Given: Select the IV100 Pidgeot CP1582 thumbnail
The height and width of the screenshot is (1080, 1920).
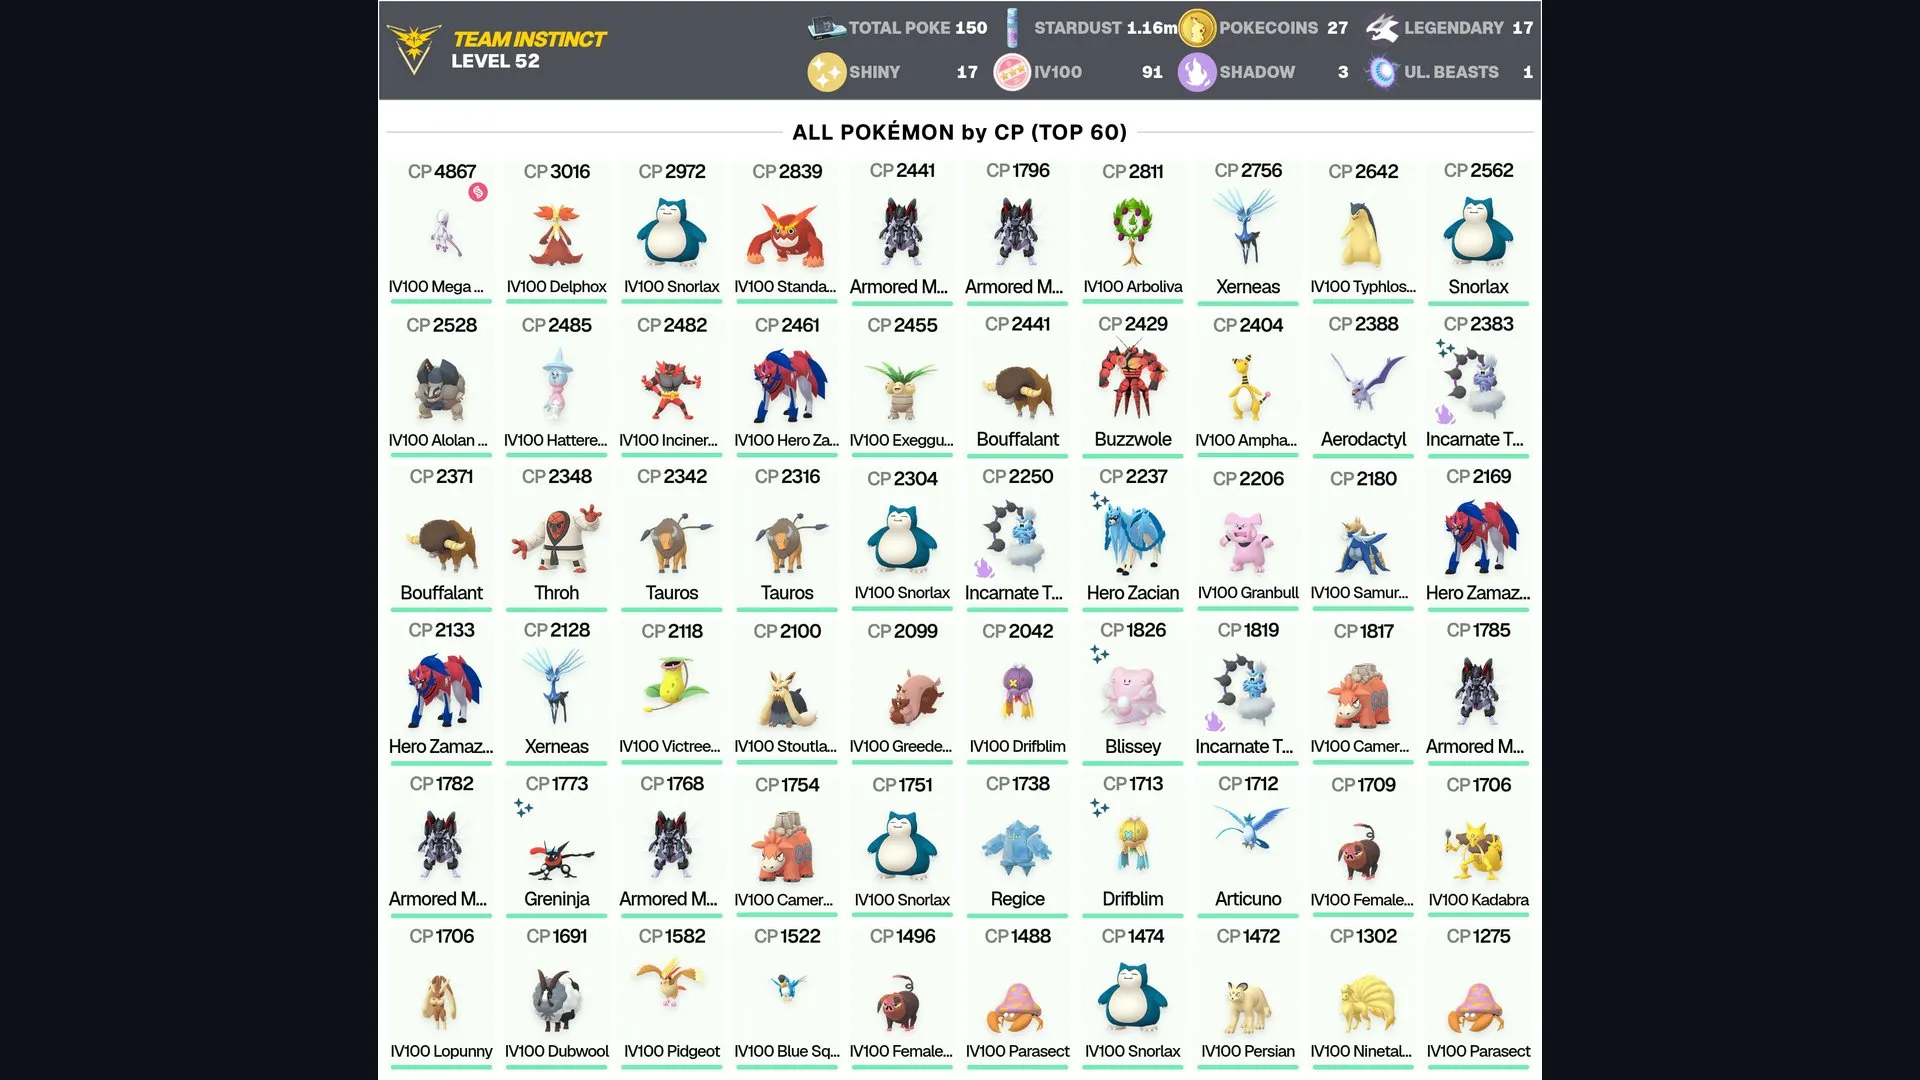Looking at the screenshot, I should click(672, 985).
